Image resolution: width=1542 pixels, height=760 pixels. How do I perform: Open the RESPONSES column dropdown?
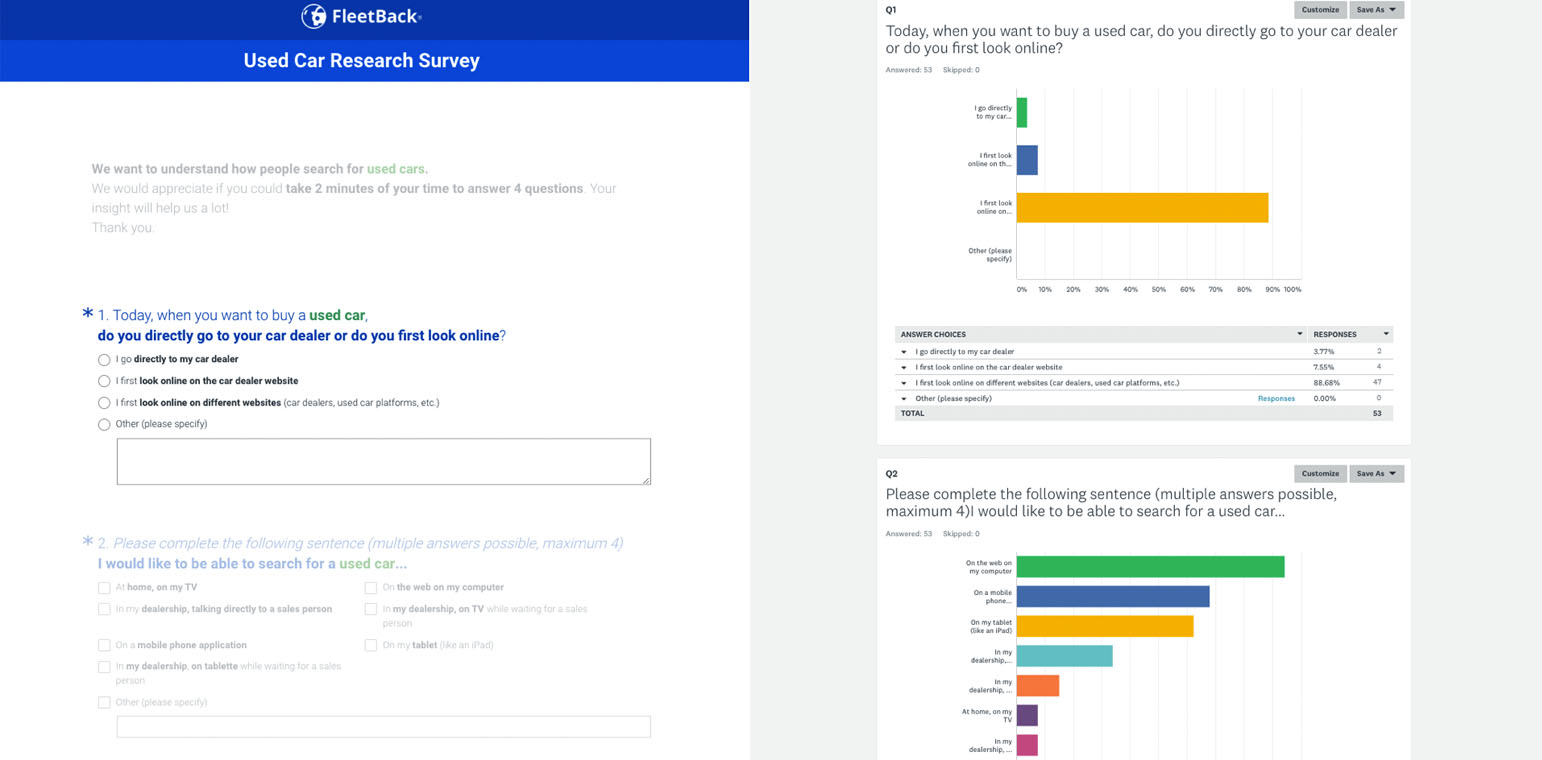pyautogui.click(x=1384, y=333)
